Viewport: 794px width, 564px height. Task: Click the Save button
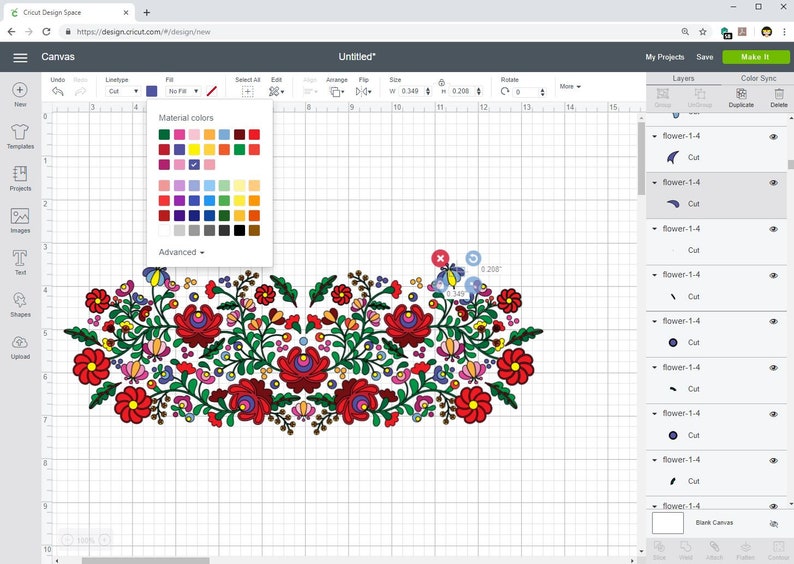click(x=704, y=57)
